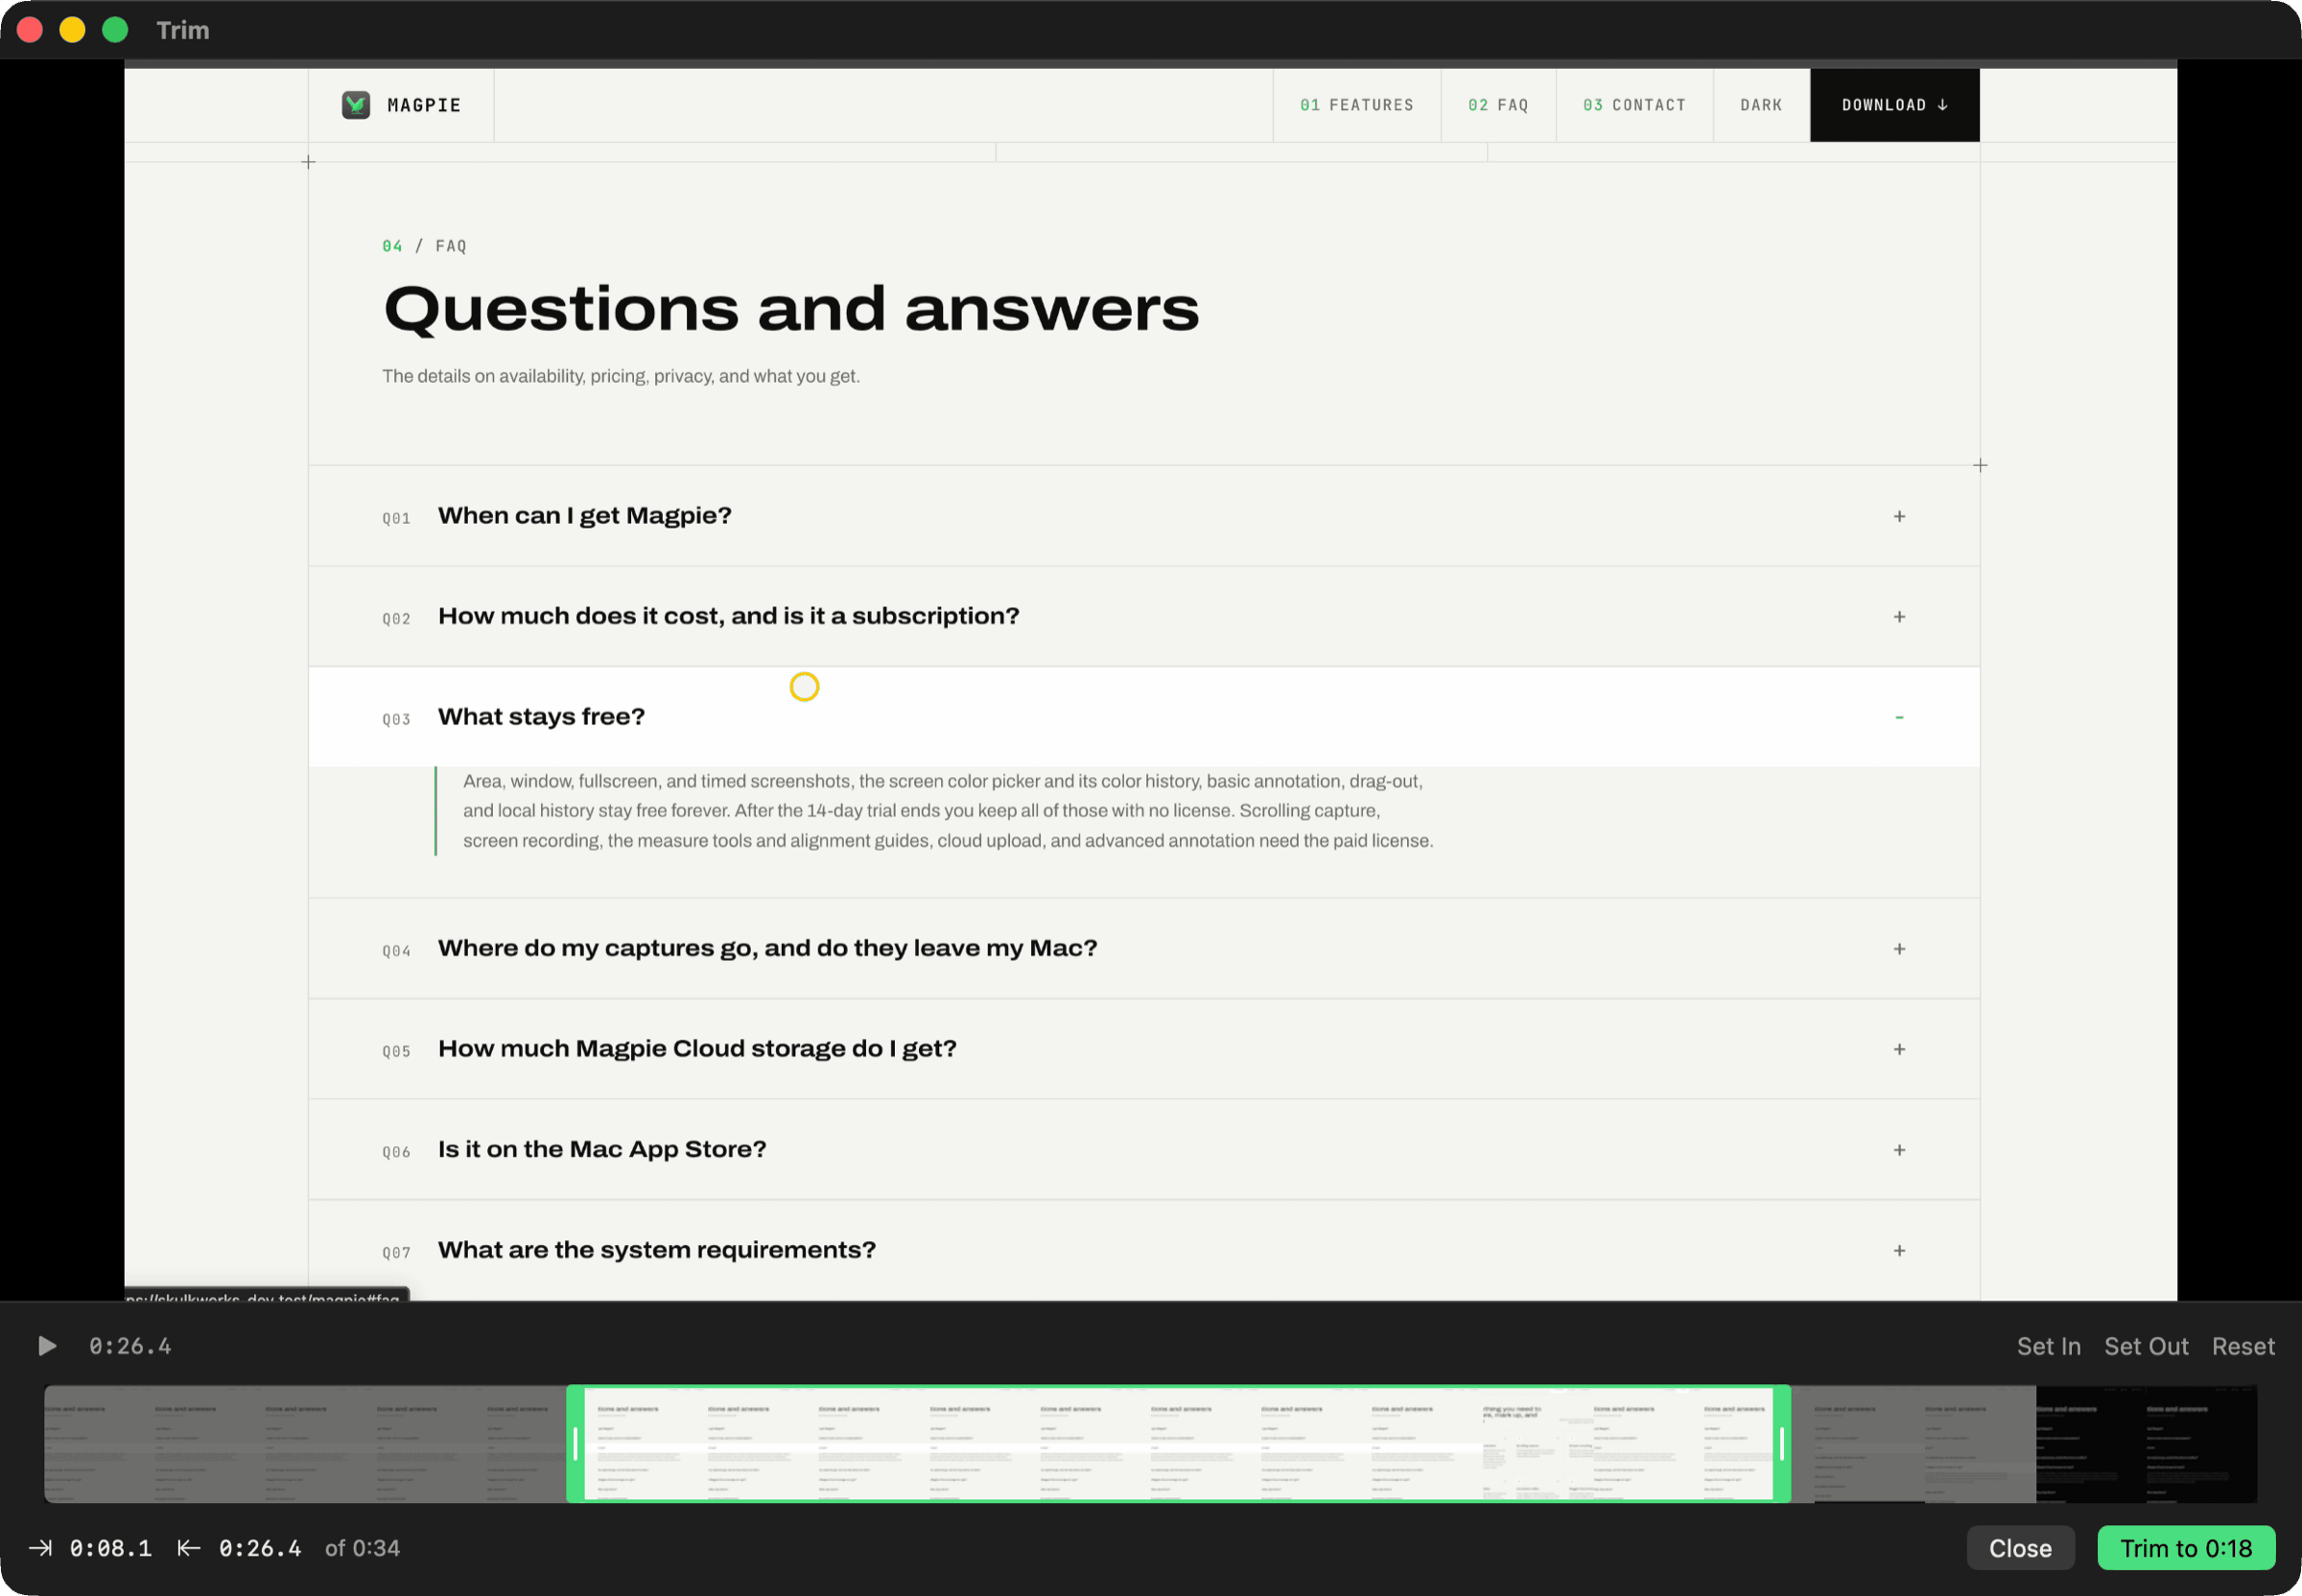
Task: Open the 01 Features nav item
Action: (1356, 105)
